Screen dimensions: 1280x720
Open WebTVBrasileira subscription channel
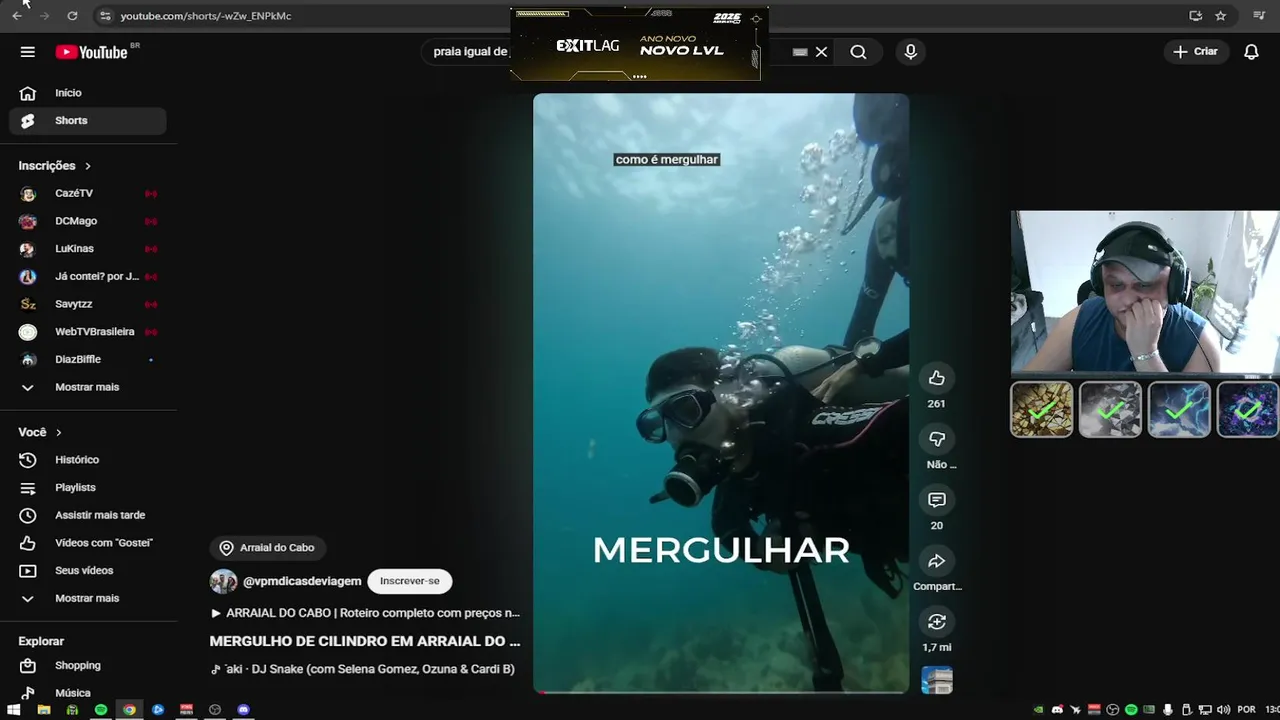[x=88, y=332]
